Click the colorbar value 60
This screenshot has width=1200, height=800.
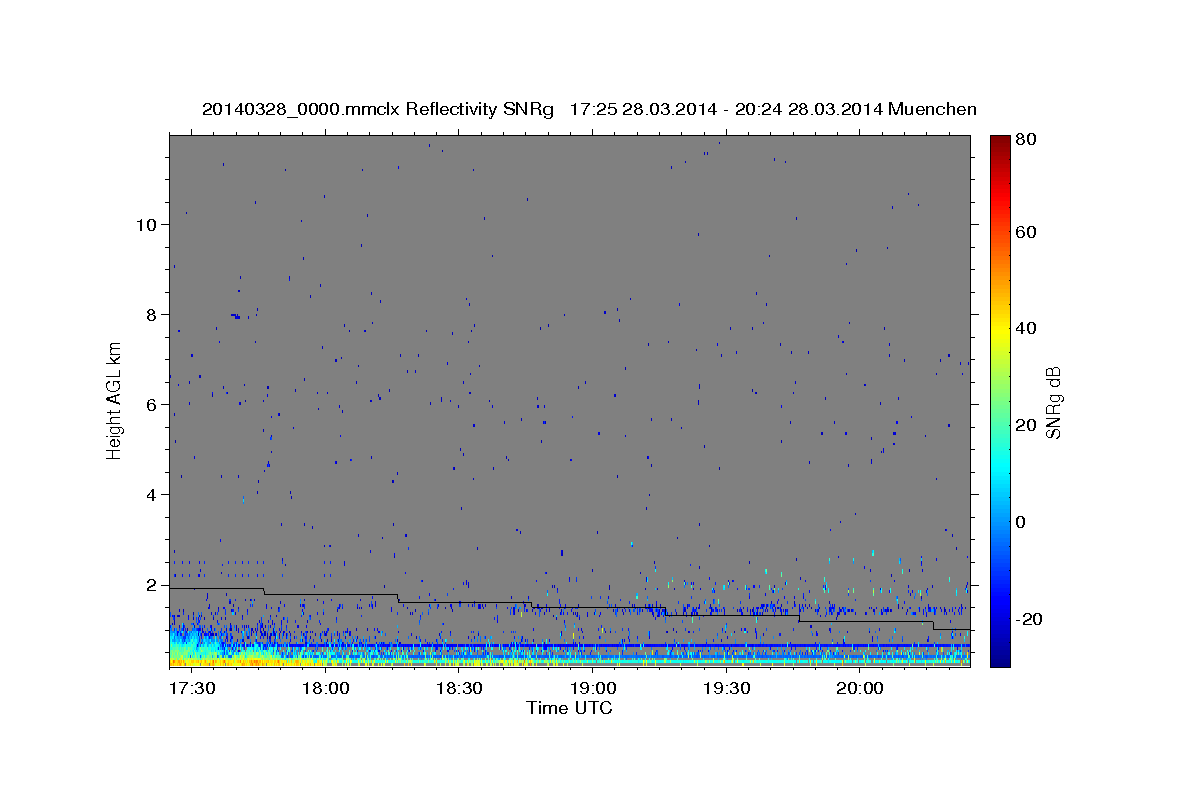(x=1026, y=232)
